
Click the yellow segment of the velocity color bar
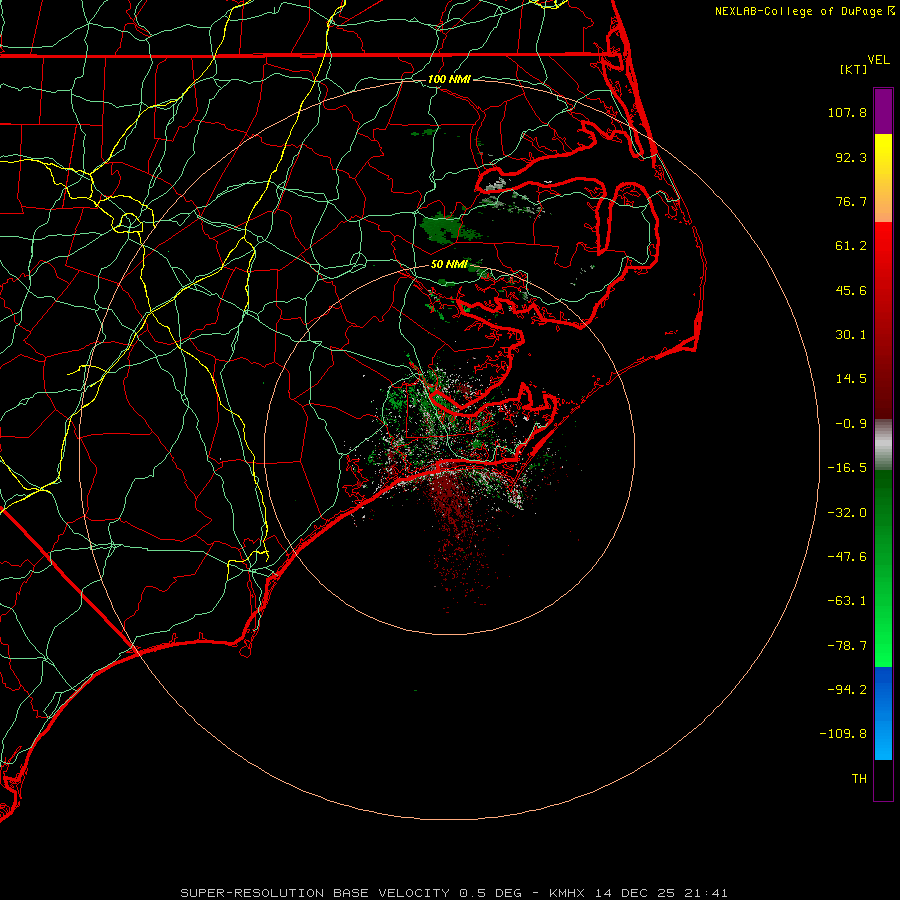tap(883, 178)
